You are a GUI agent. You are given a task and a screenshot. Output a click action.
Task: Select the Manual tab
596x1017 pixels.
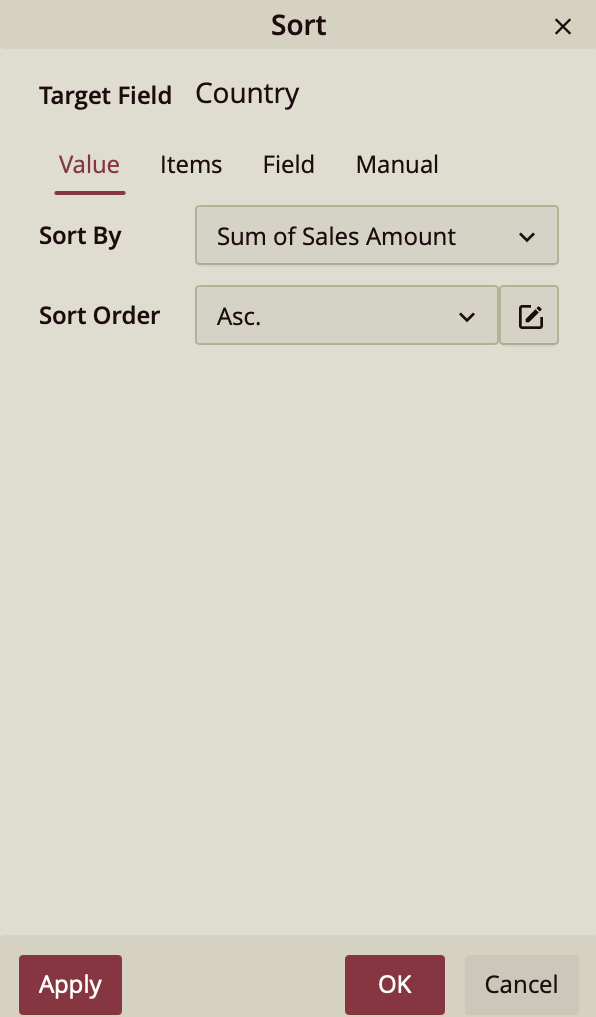397,165
